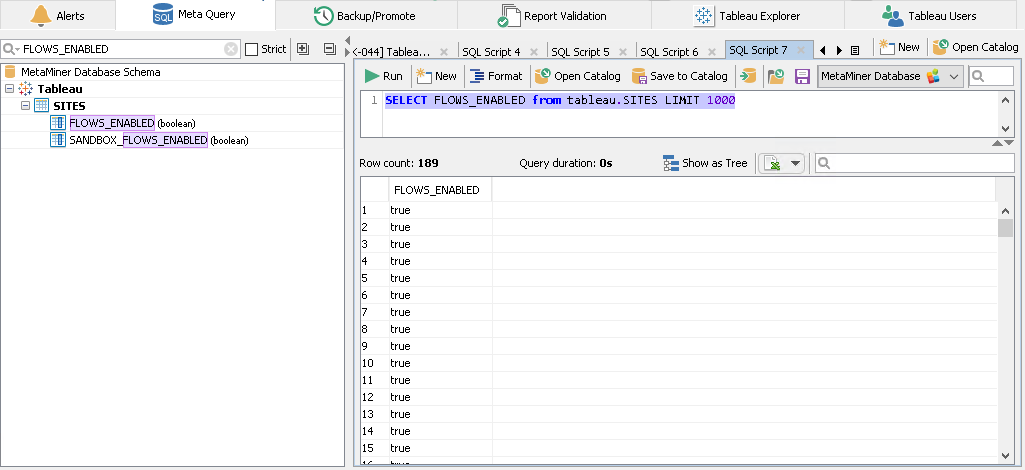Select SANDBOX_FLOWS_ENABLED column in tree
The height and width of the screenshot is (470, 1025).
159,140
